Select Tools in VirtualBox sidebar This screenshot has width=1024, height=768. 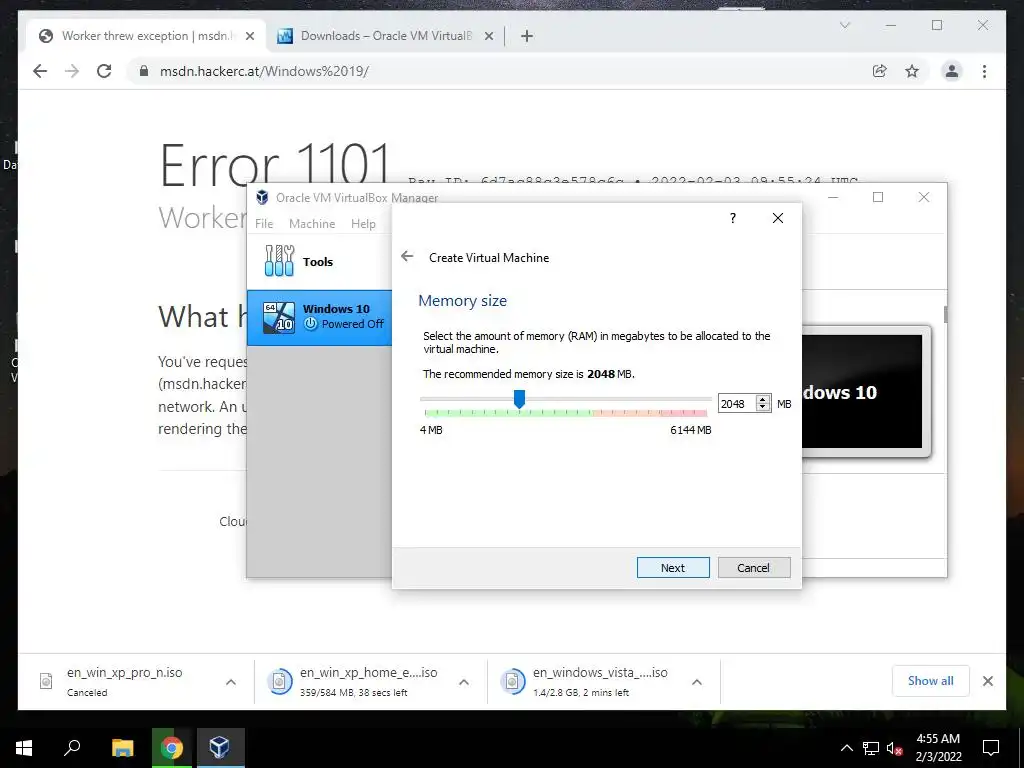[x=319, y=261]
